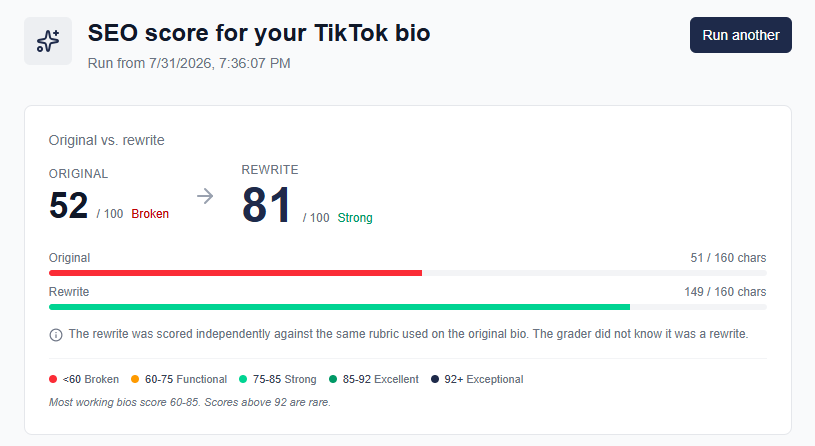The image size is (815, 446).
Task: Click the light green Strong legend dot
Action: click(x=243, y=379)
